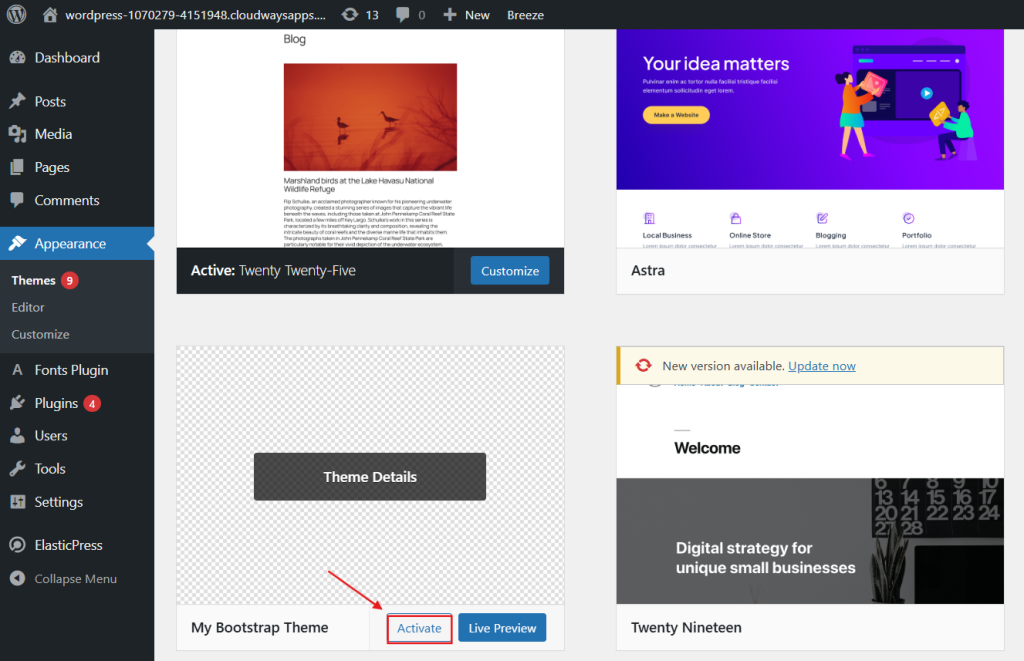Open the comments bubble icon in admin bar

pyautogui.click(x=402, y=14)
